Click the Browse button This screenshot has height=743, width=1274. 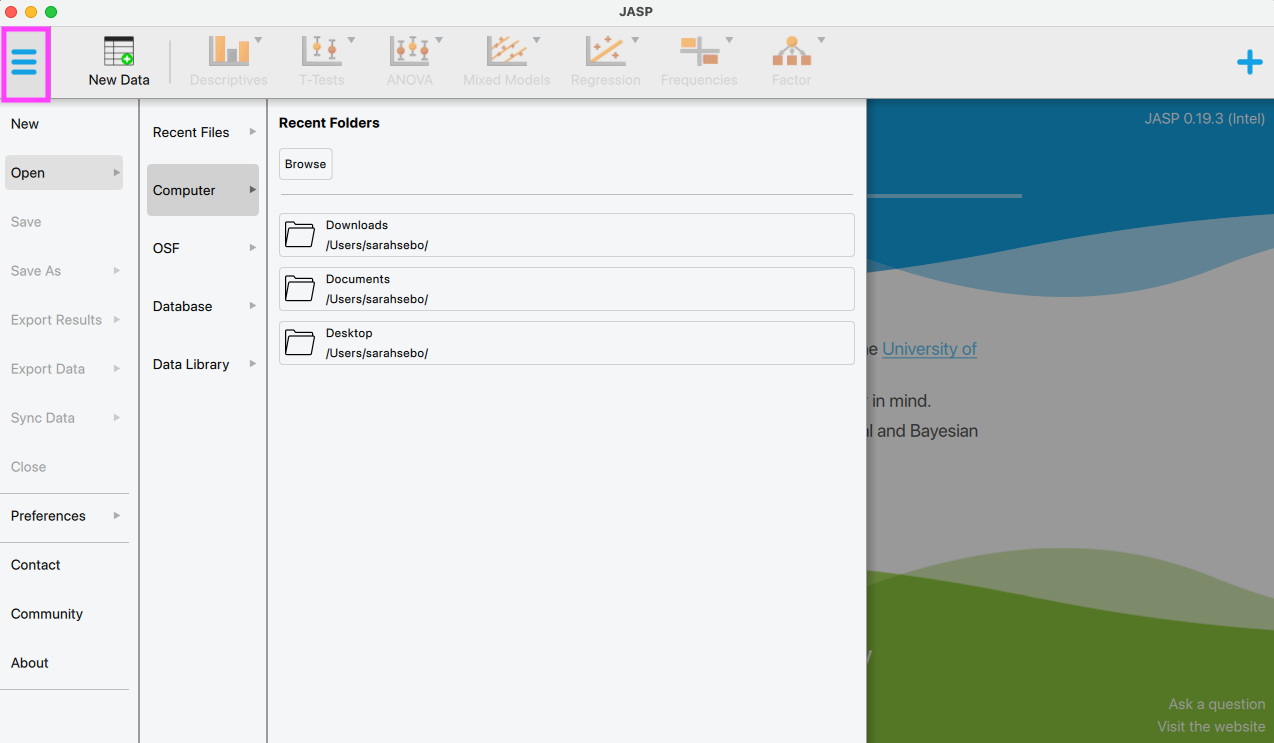coord(305,164)
